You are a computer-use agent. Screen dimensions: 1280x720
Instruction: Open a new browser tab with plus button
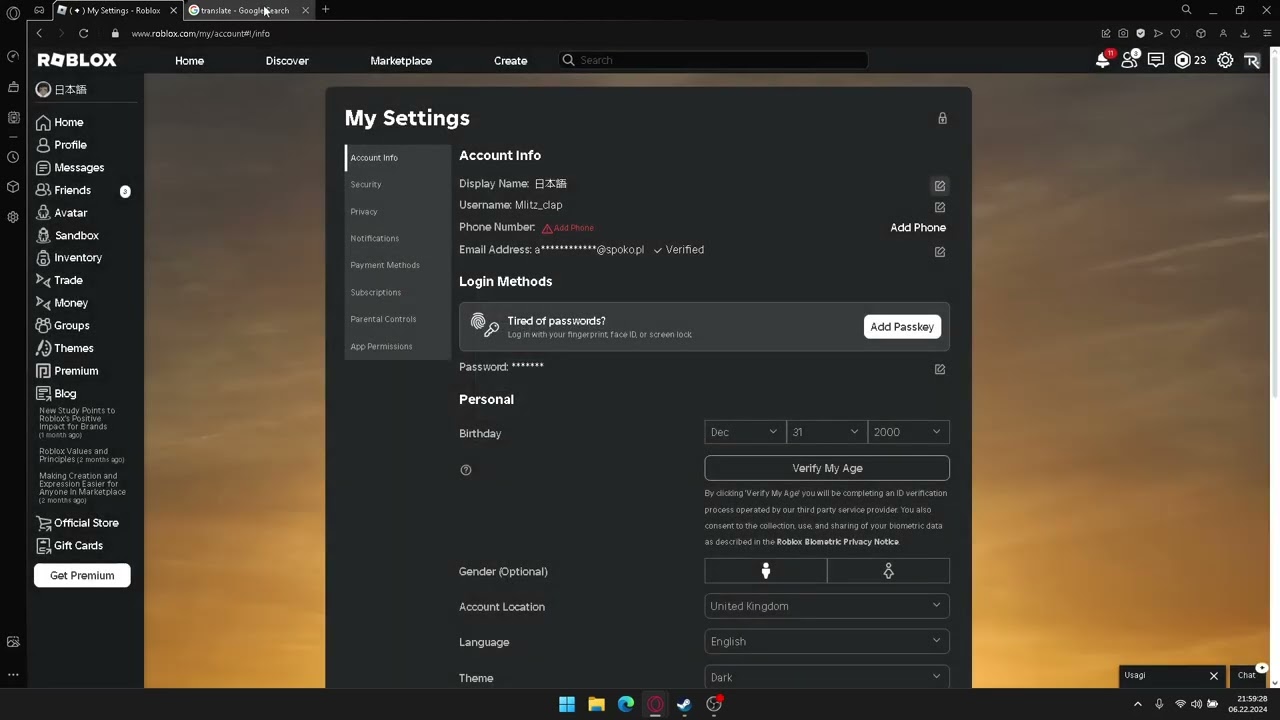(x=325, y=10)
